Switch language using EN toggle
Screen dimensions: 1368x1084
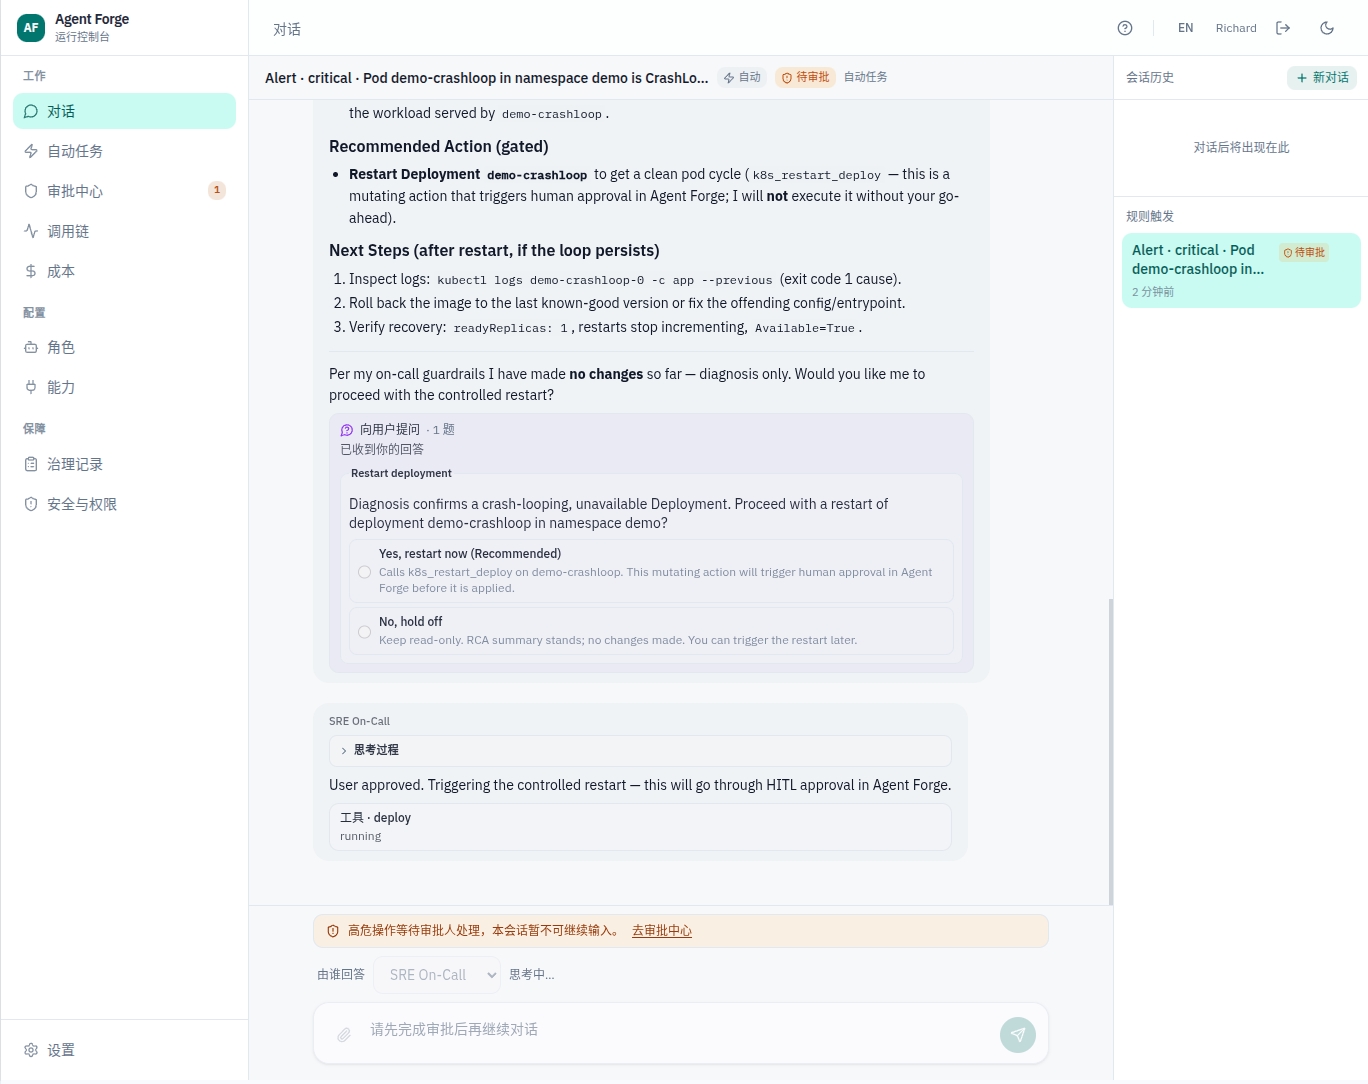point(1185,28)
